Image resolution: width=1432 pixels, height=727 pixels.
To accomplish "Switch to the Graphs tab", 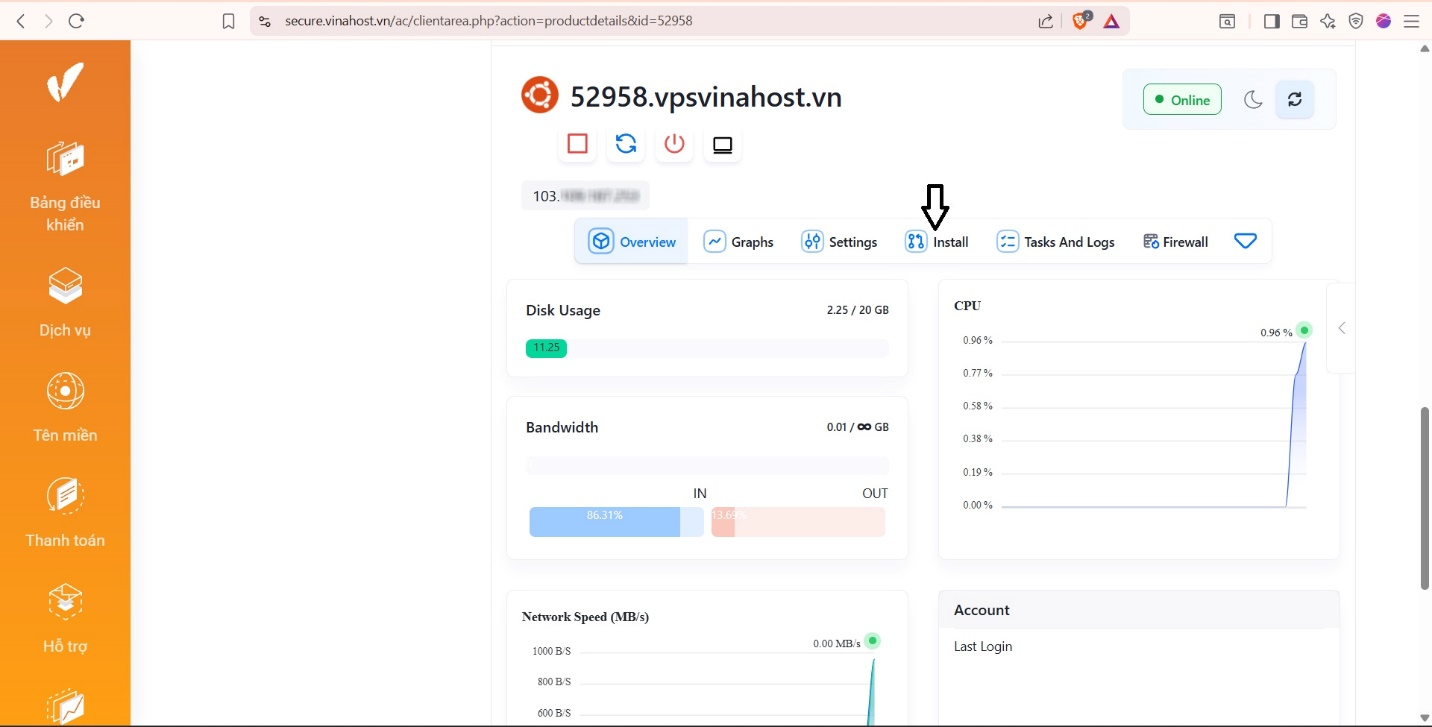I will (739, 241).
